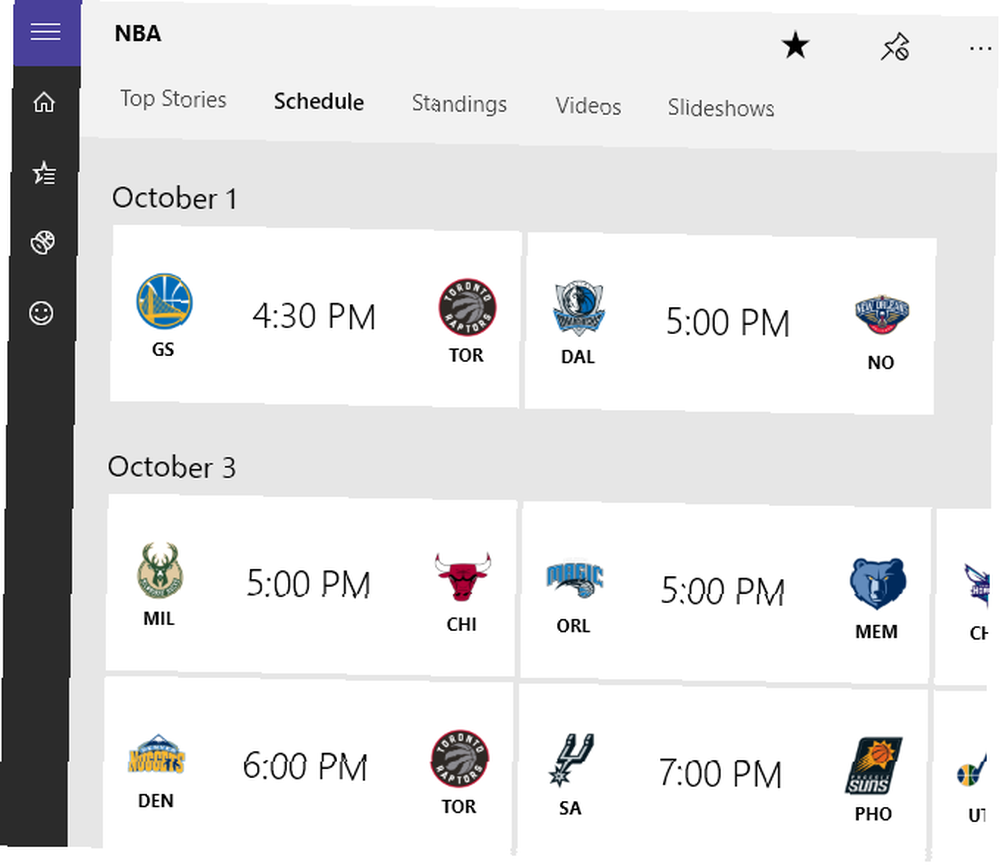The width and height of the screenshot is (1000, 866).
Task: Open the Videos tab
Action: click(x=588, y=106)
